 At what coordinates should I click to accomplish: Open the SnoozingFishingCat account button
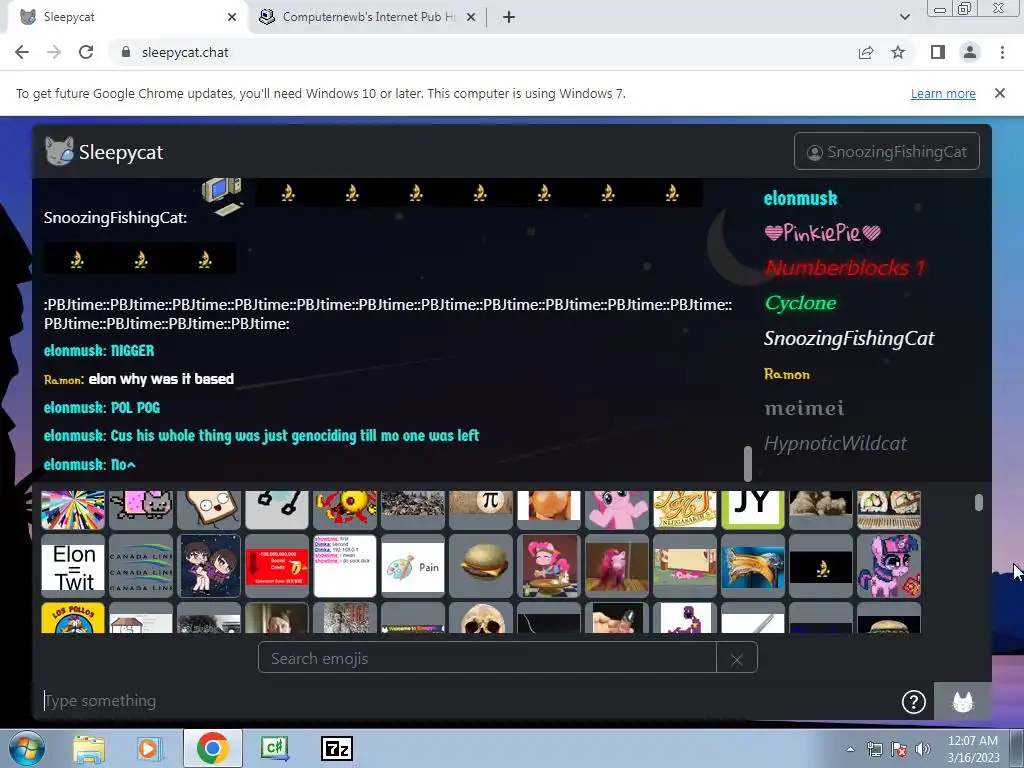point(887,152)
